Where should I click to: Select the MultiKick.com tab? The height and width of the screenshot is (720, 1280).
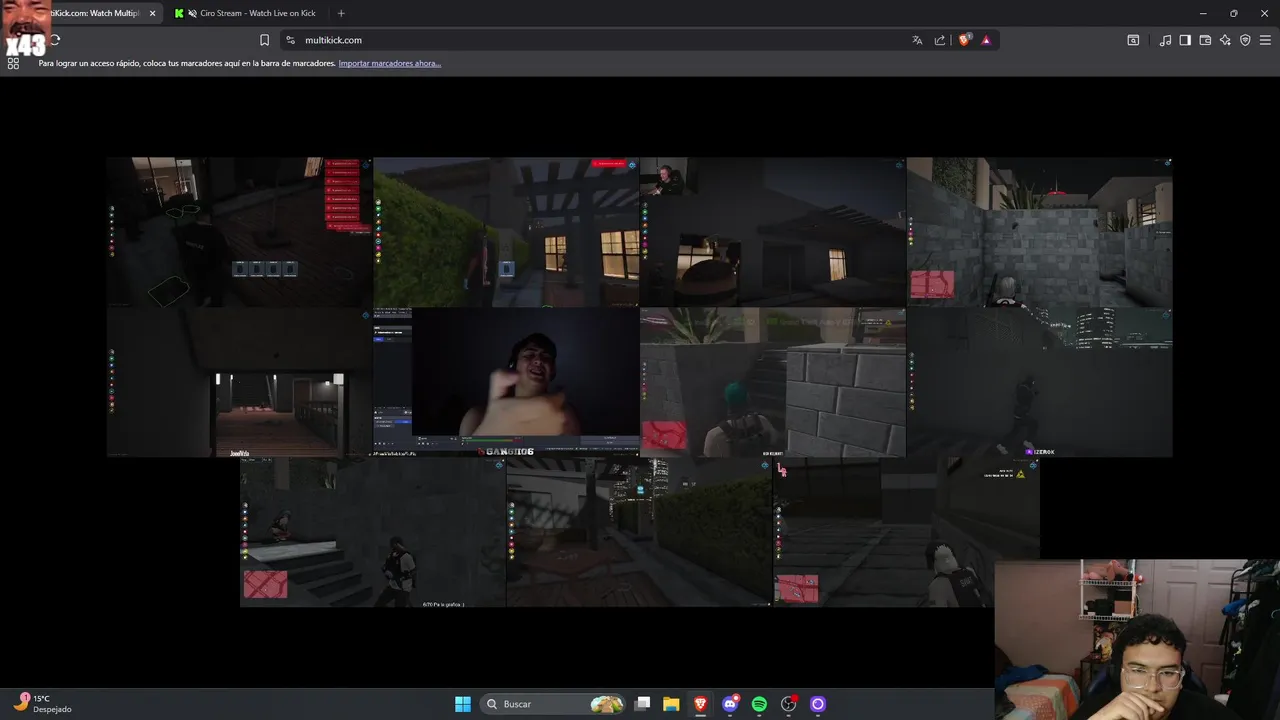[x=95, y=13]
